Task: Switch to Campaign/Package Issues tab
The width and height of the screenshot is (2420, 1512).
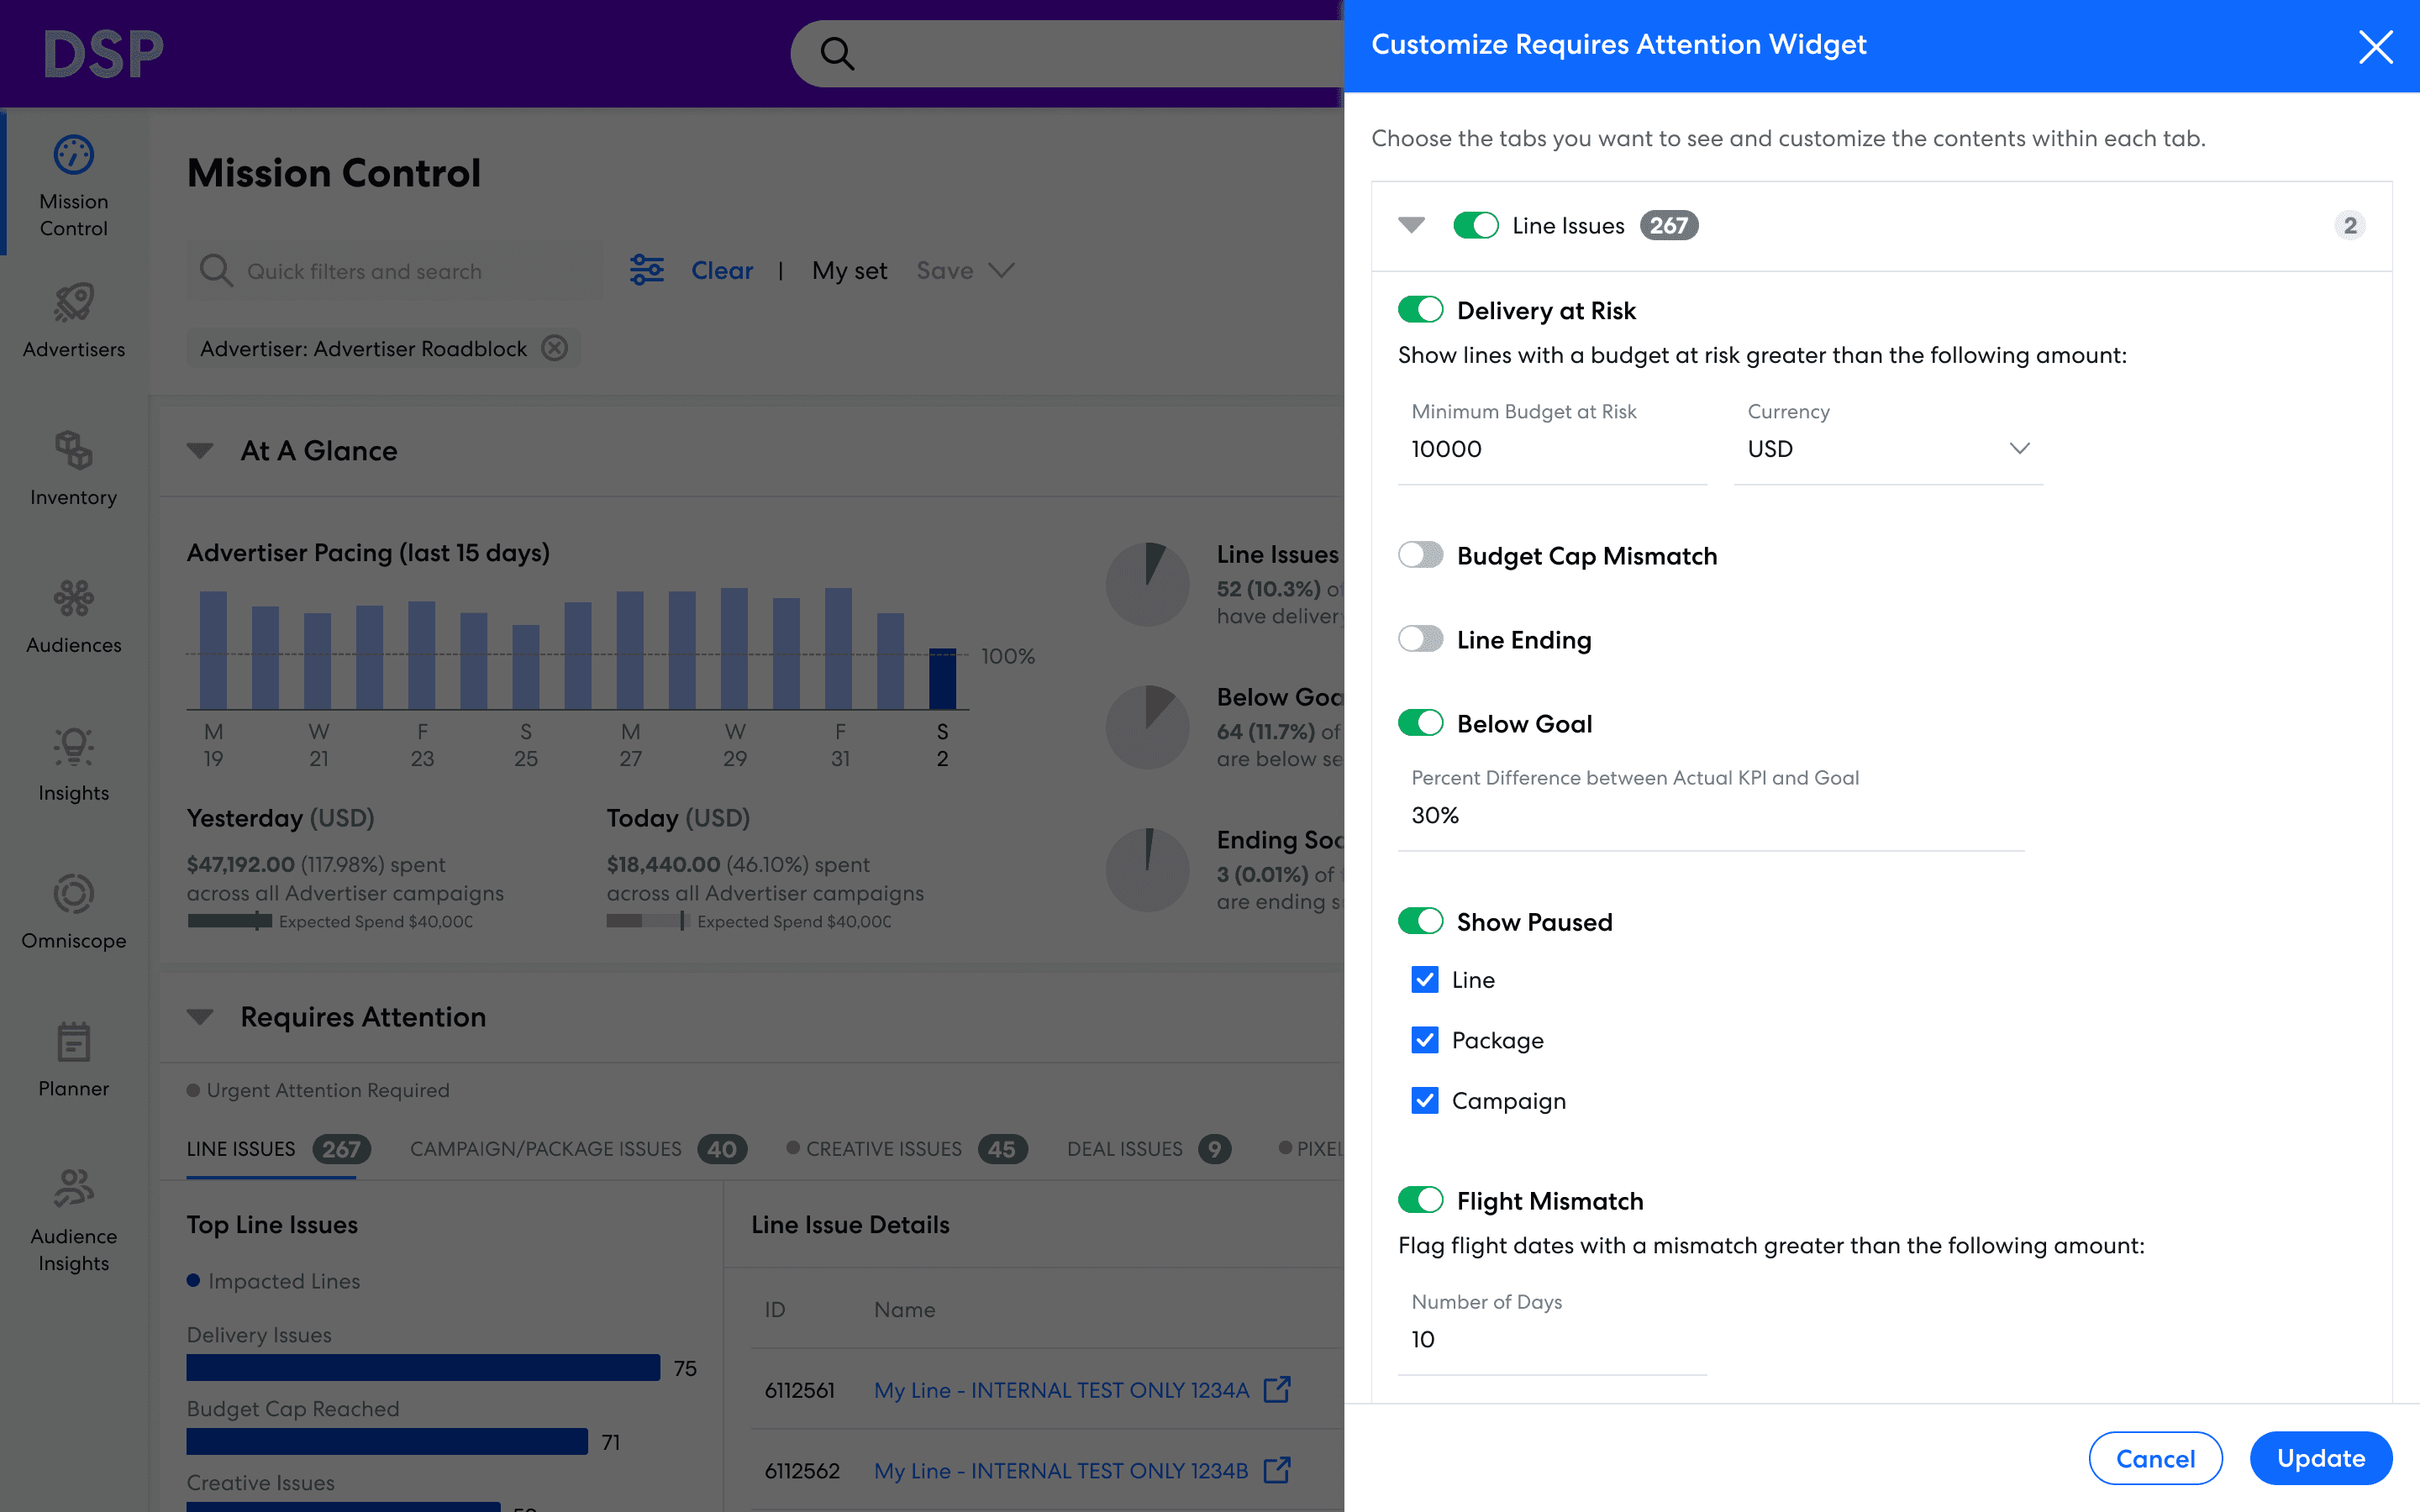Action: coord(546,1149)
